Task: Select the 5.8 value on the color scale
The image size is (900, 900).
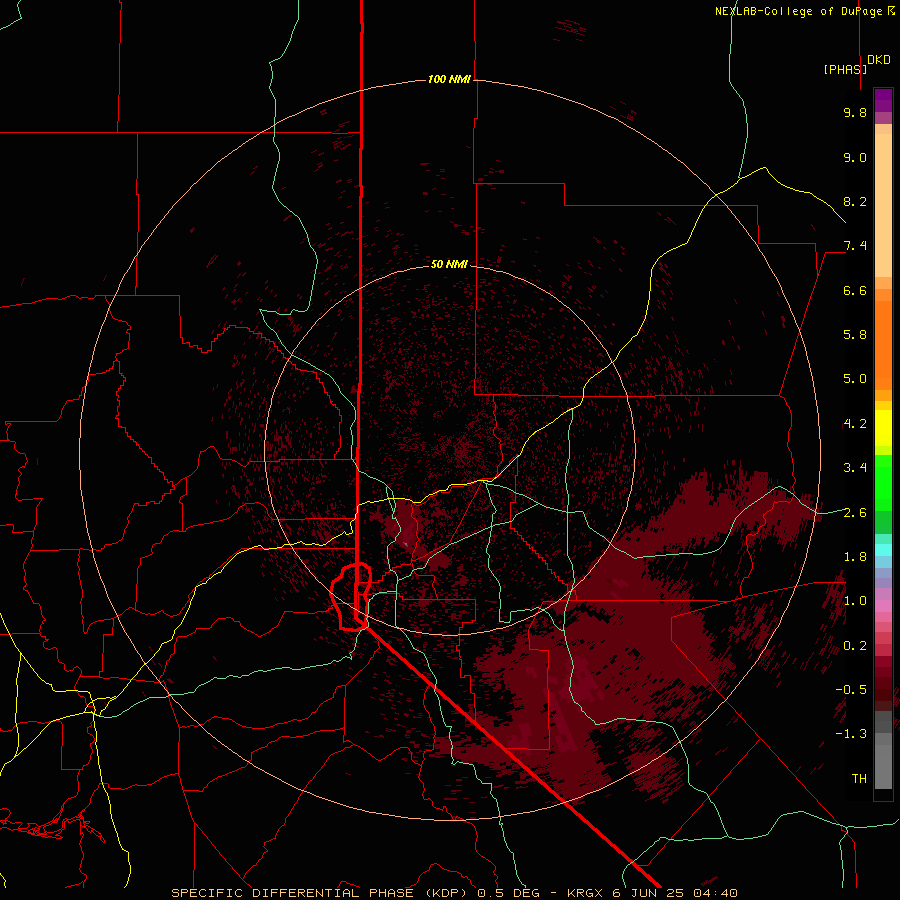Action: pos(855,335)
